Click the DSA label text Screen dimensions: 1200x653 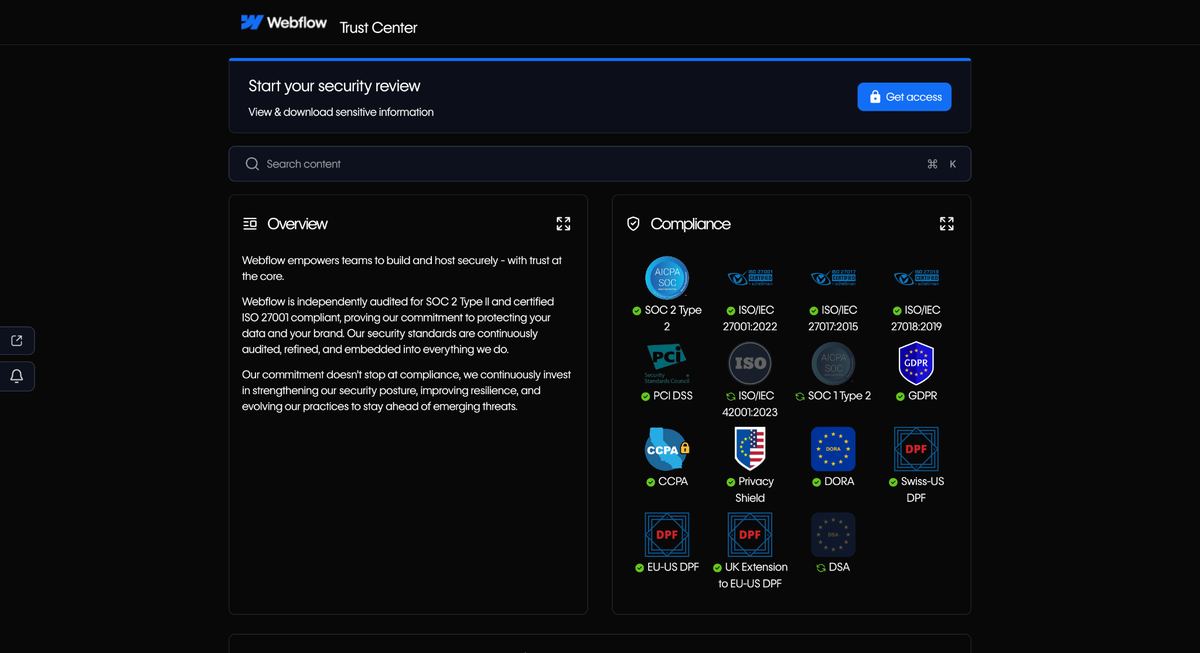click(x=839, y=567)
